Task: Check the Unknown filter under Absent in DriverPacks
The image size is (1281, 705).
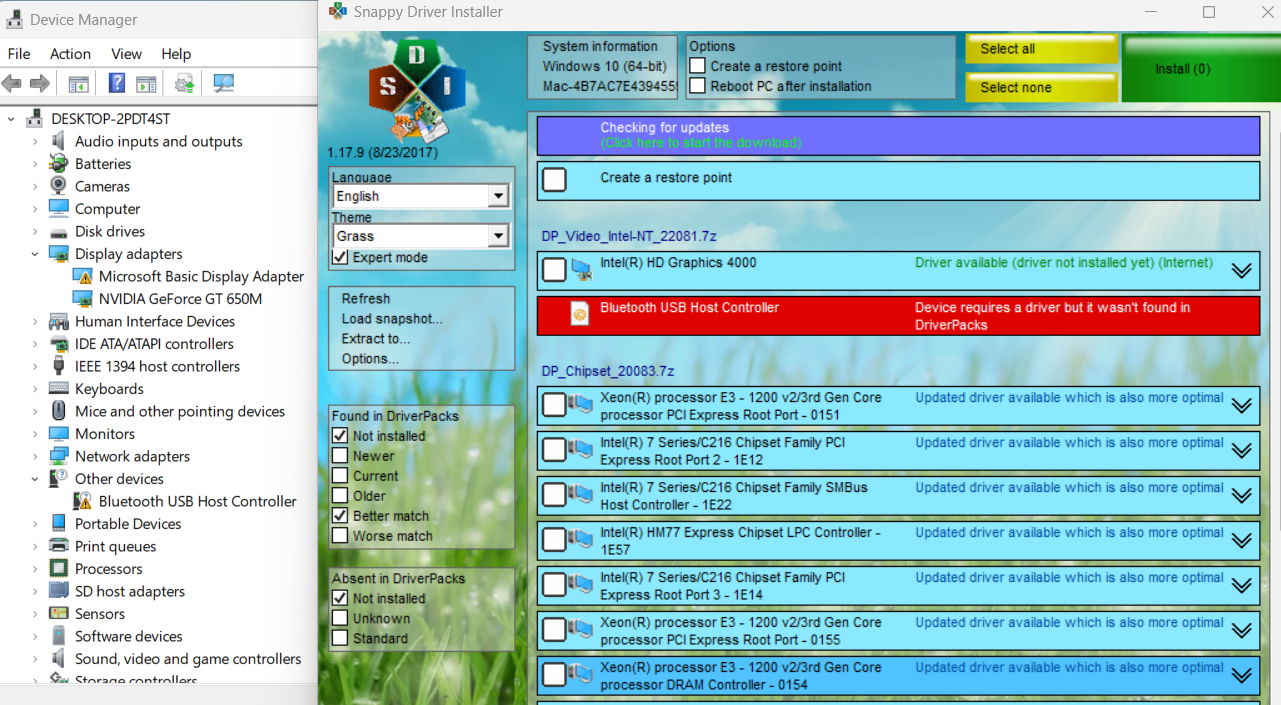Action: pos(340,618)
